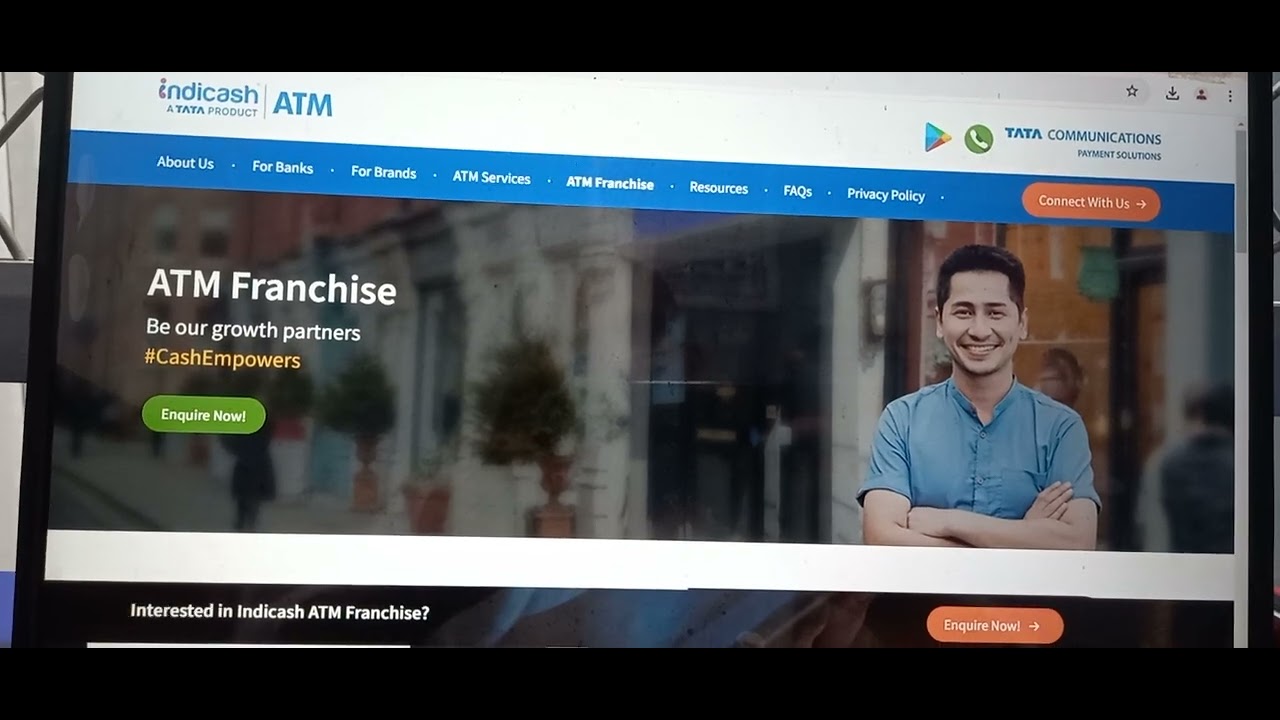Click the Connect With Us button
This screenshot has height=720, width=1280.
pyautogui.click(x=1091, y=202)
